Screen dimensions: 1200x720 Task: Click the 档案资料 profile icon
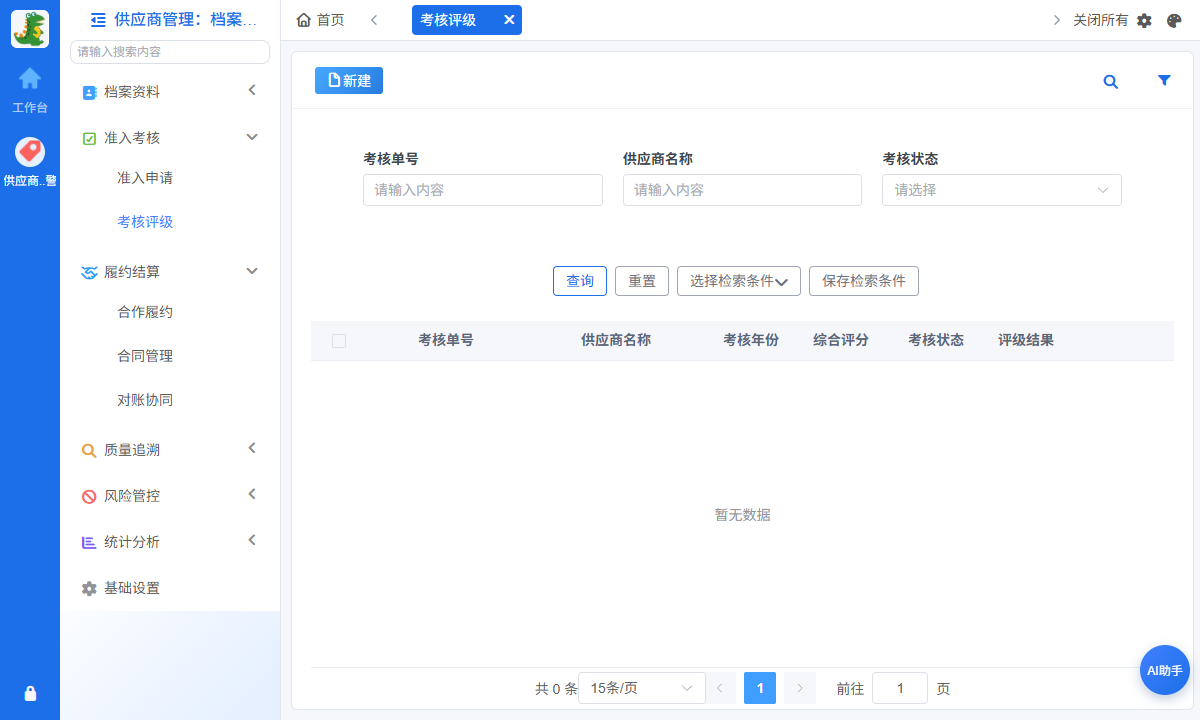coord(89,92)
